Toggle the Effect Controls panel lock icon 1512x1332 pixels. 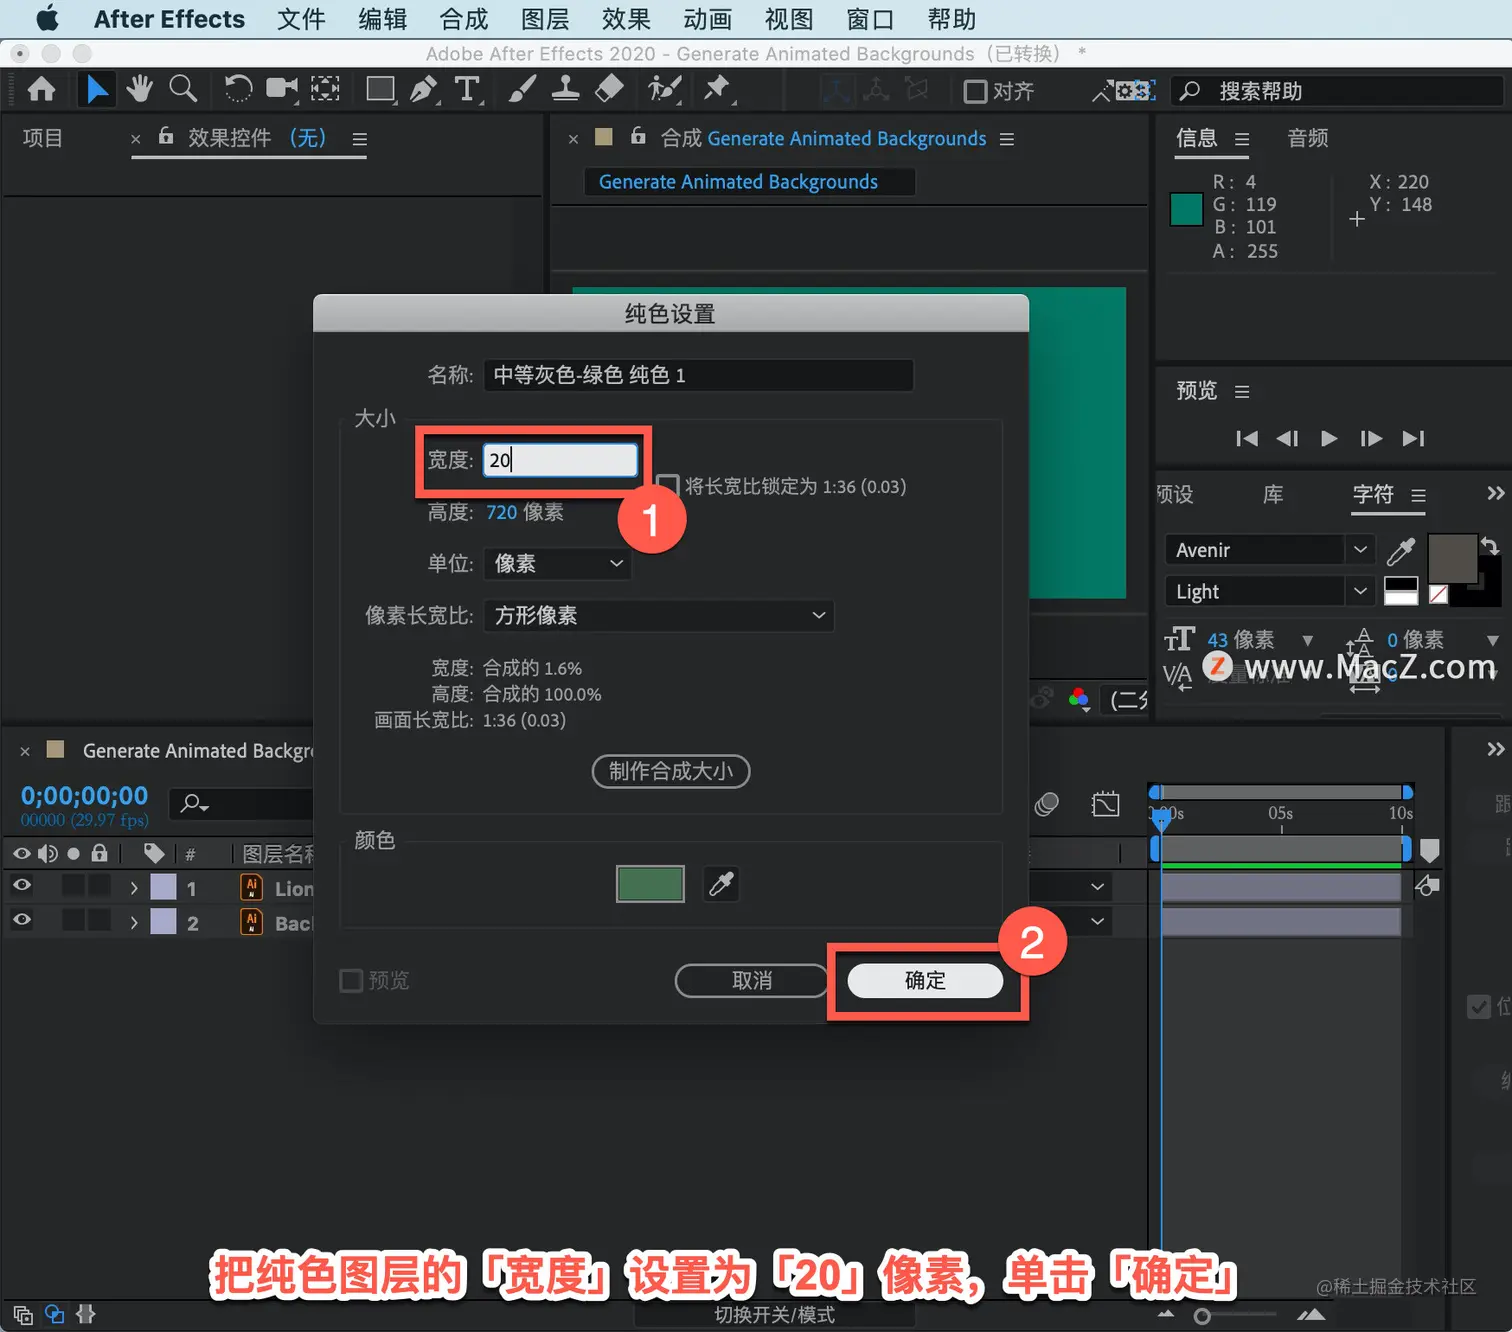pyautogui.click(x=166, y=136)
